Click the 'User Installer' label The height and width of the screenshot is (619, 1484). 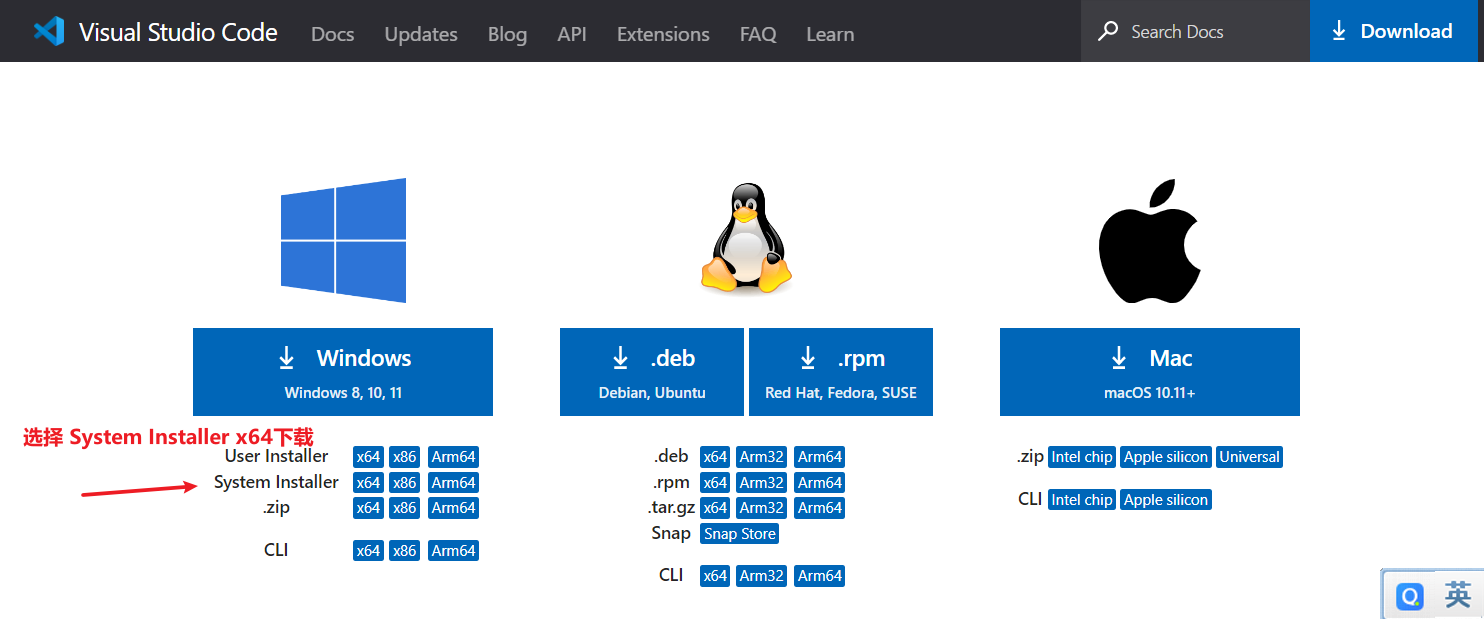point(277,456)
